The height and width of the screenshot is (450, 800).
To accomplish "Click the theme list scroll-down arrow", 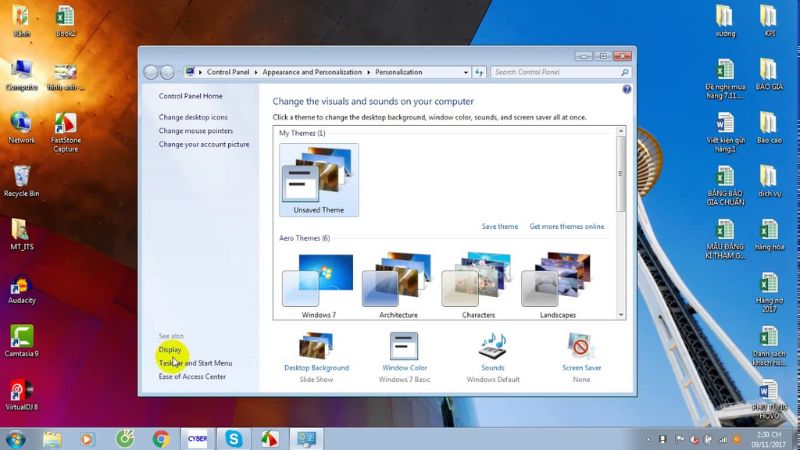I will pyautogui.click(x=621, y=315).
